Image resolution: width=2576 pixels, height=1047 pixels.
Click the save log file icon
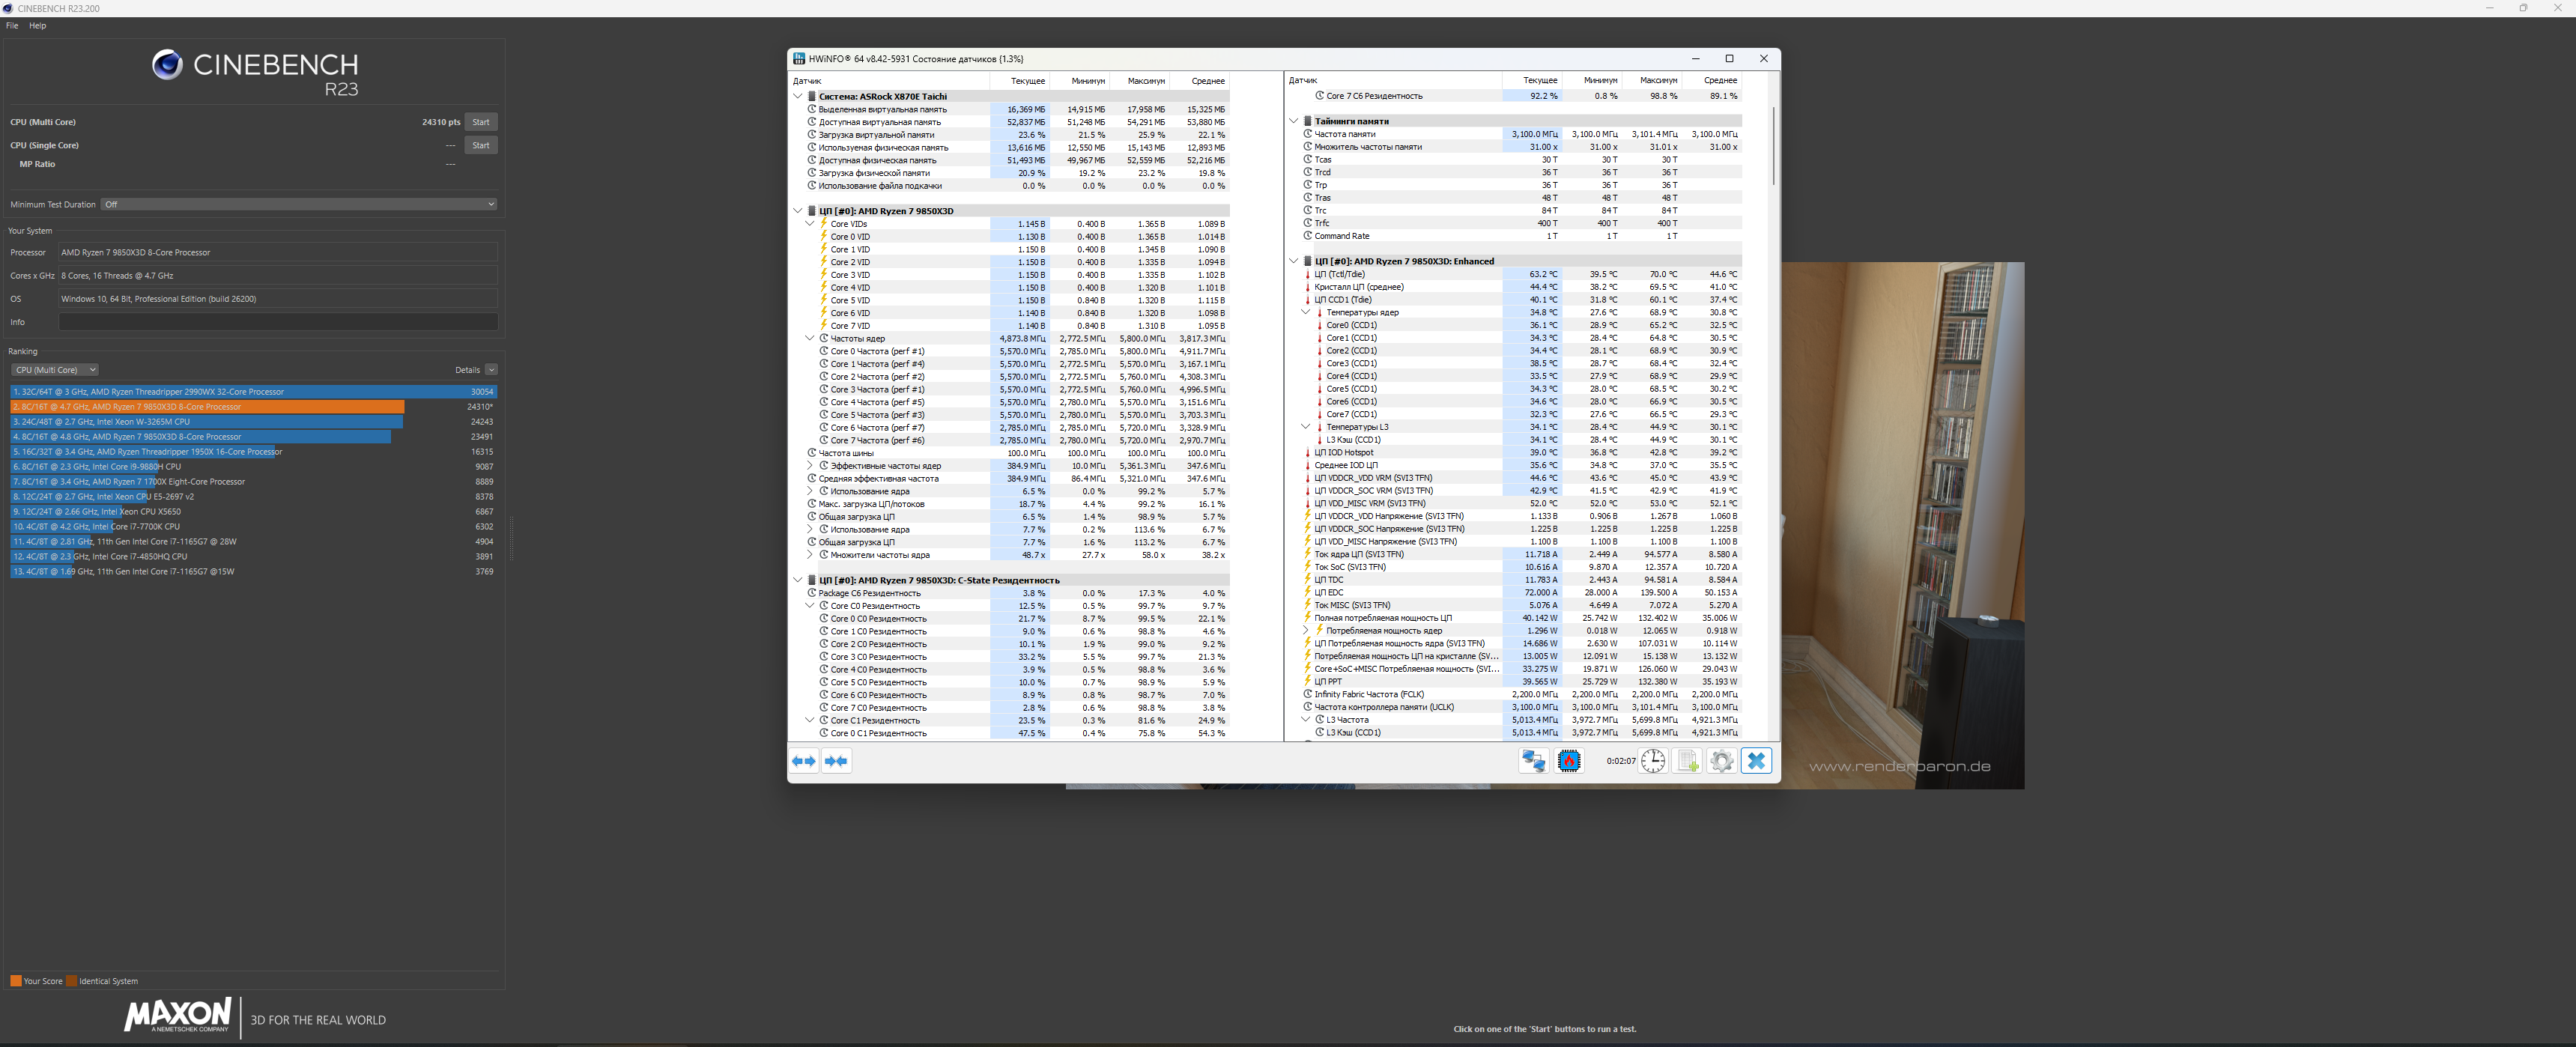click(1688, 761)
